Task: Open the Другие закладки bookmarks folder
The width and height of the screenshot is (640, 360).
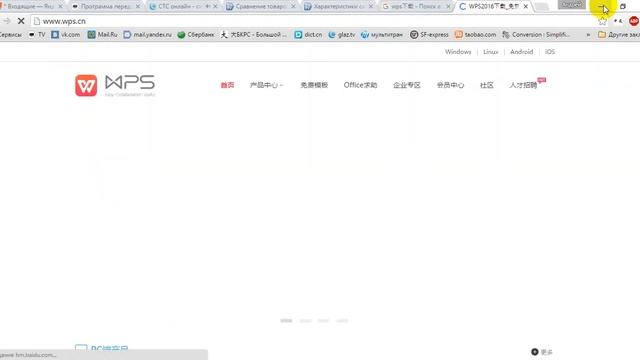Action: (619, 35)
